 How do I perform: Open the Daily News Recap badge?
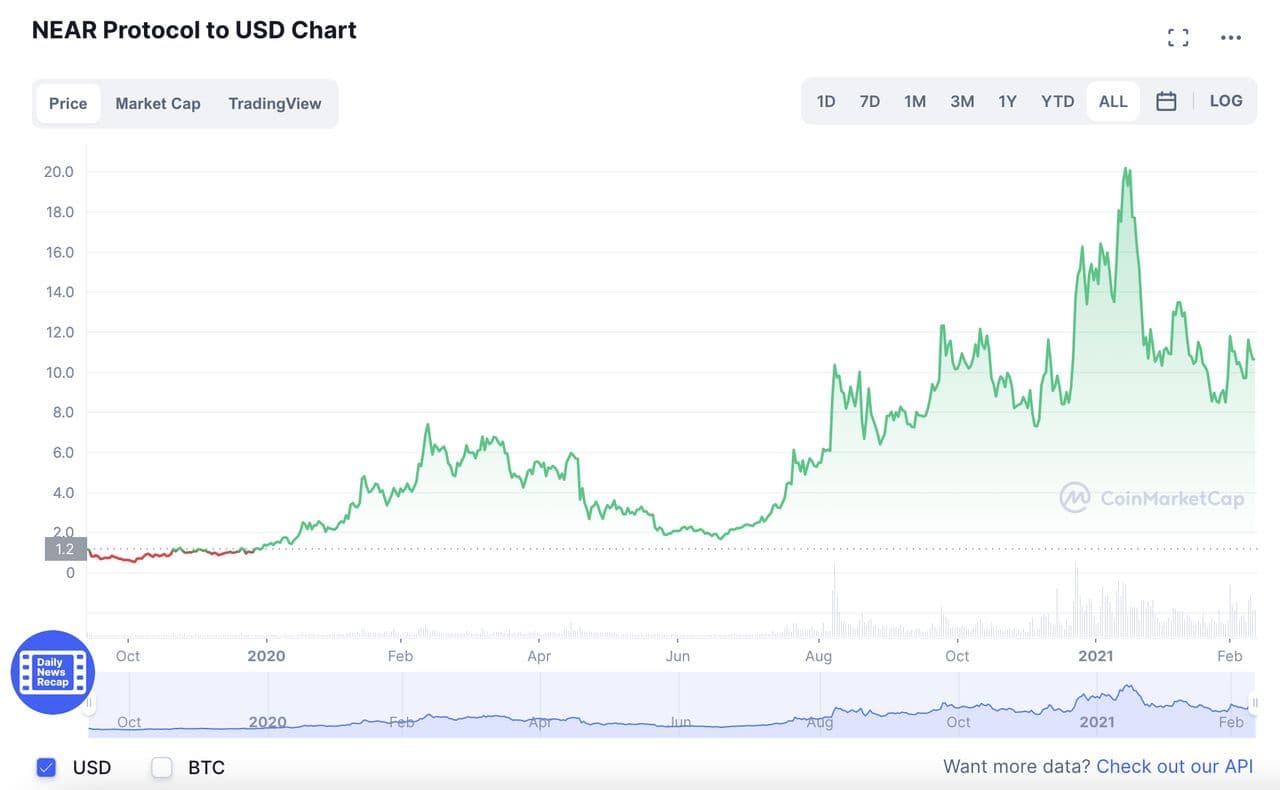[52, 672]
